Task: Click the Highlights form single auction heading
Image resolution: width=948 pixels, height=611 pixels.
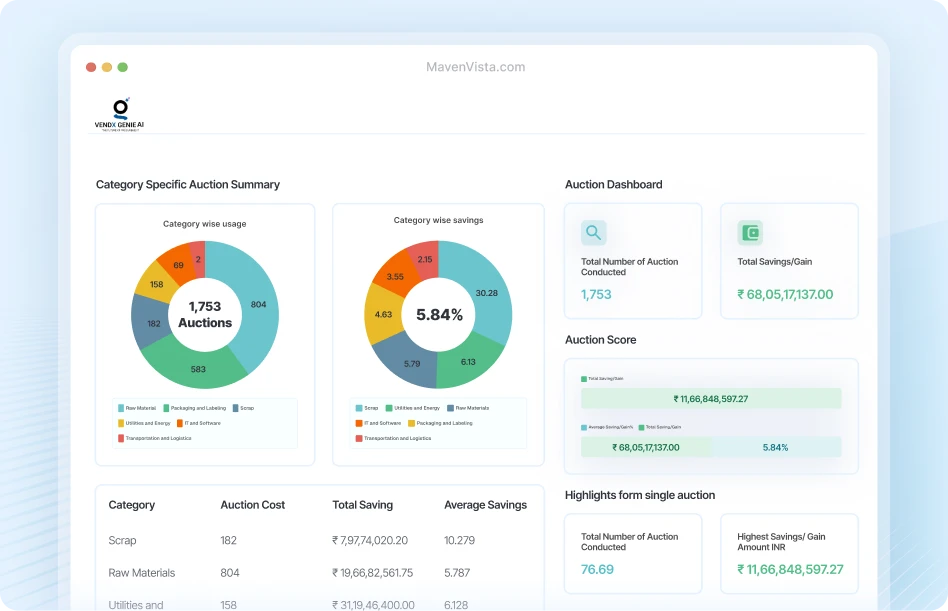Action: [x=640, y=495]
